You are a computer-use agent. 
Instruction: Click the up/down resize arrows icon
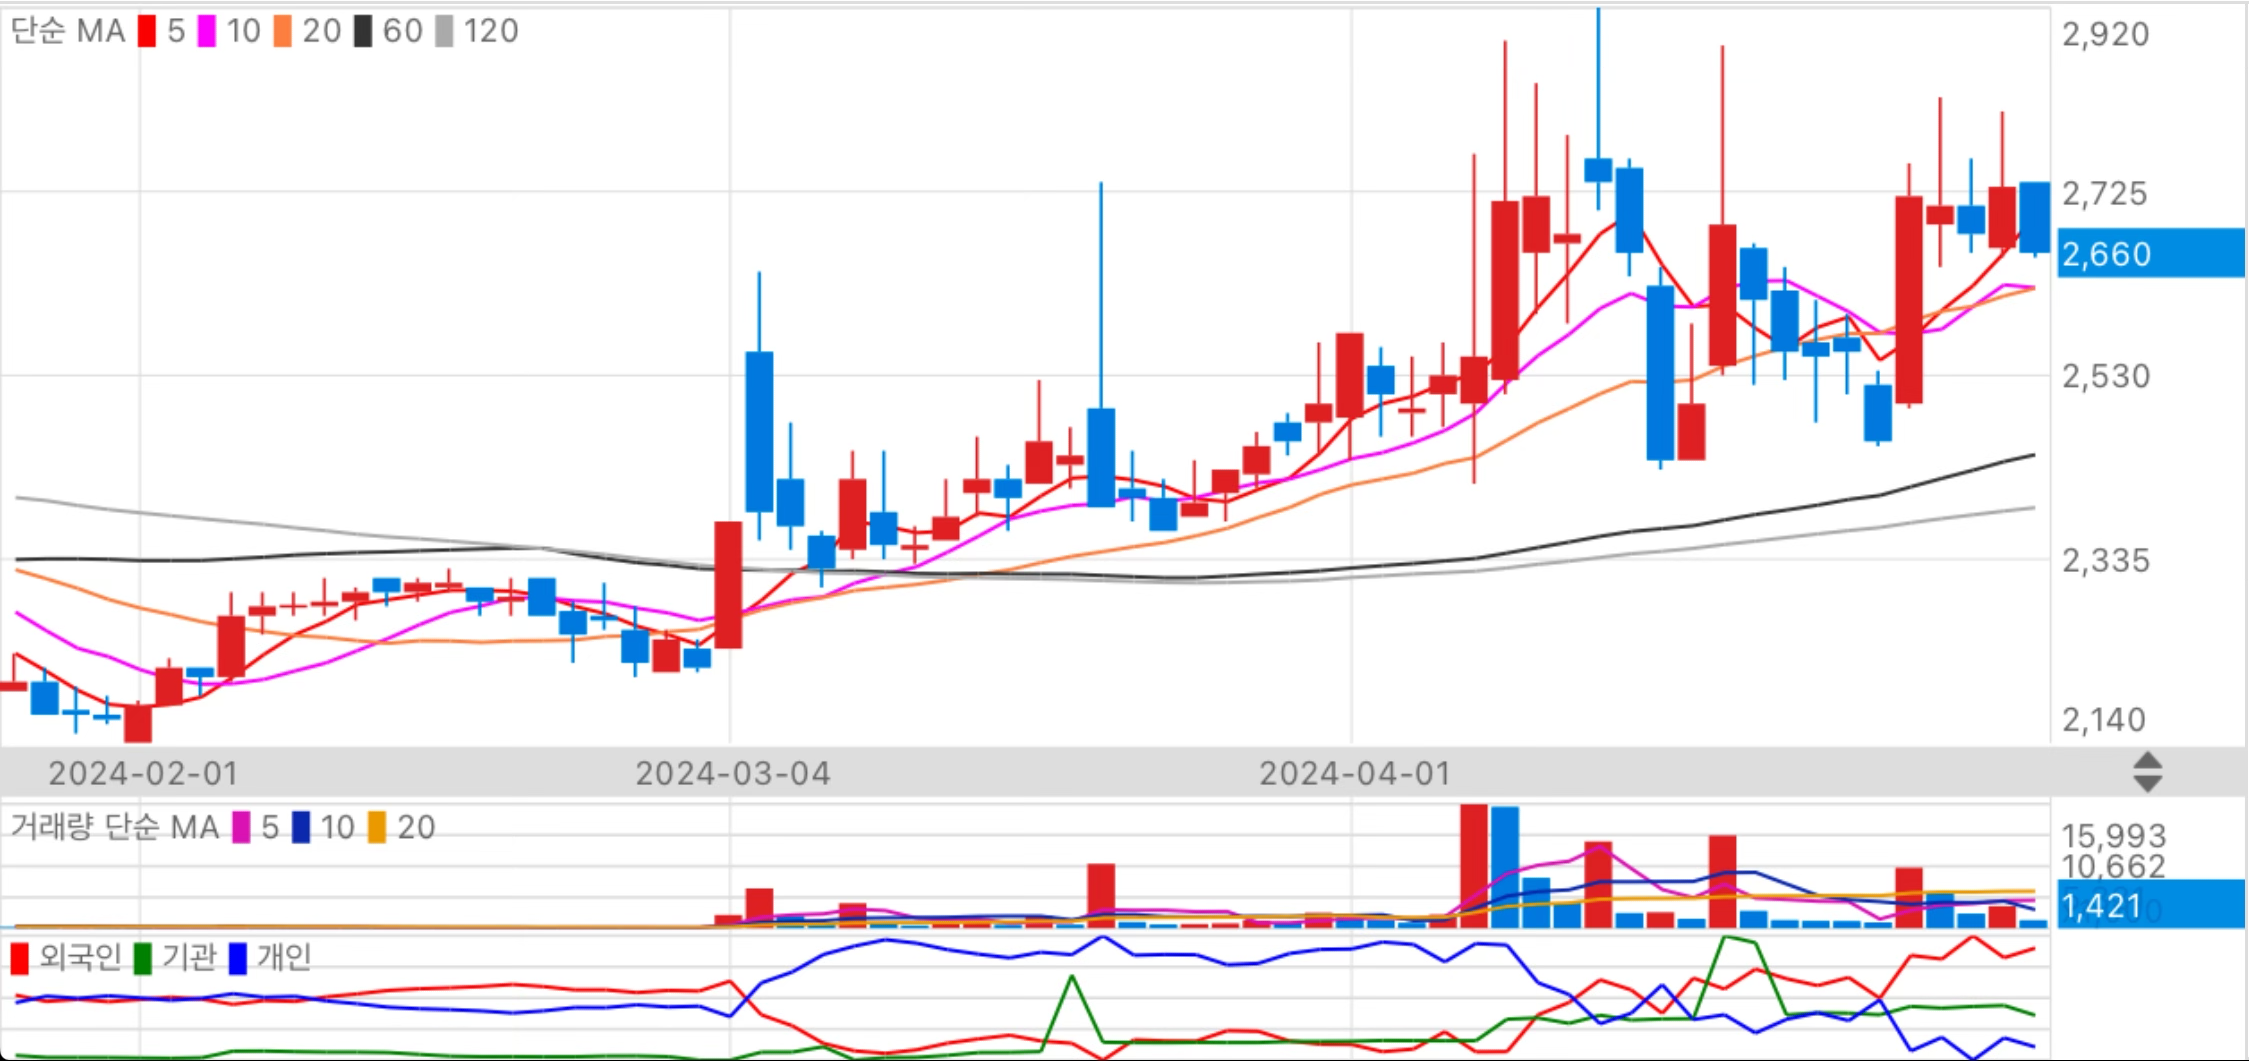pos(2148,773)
